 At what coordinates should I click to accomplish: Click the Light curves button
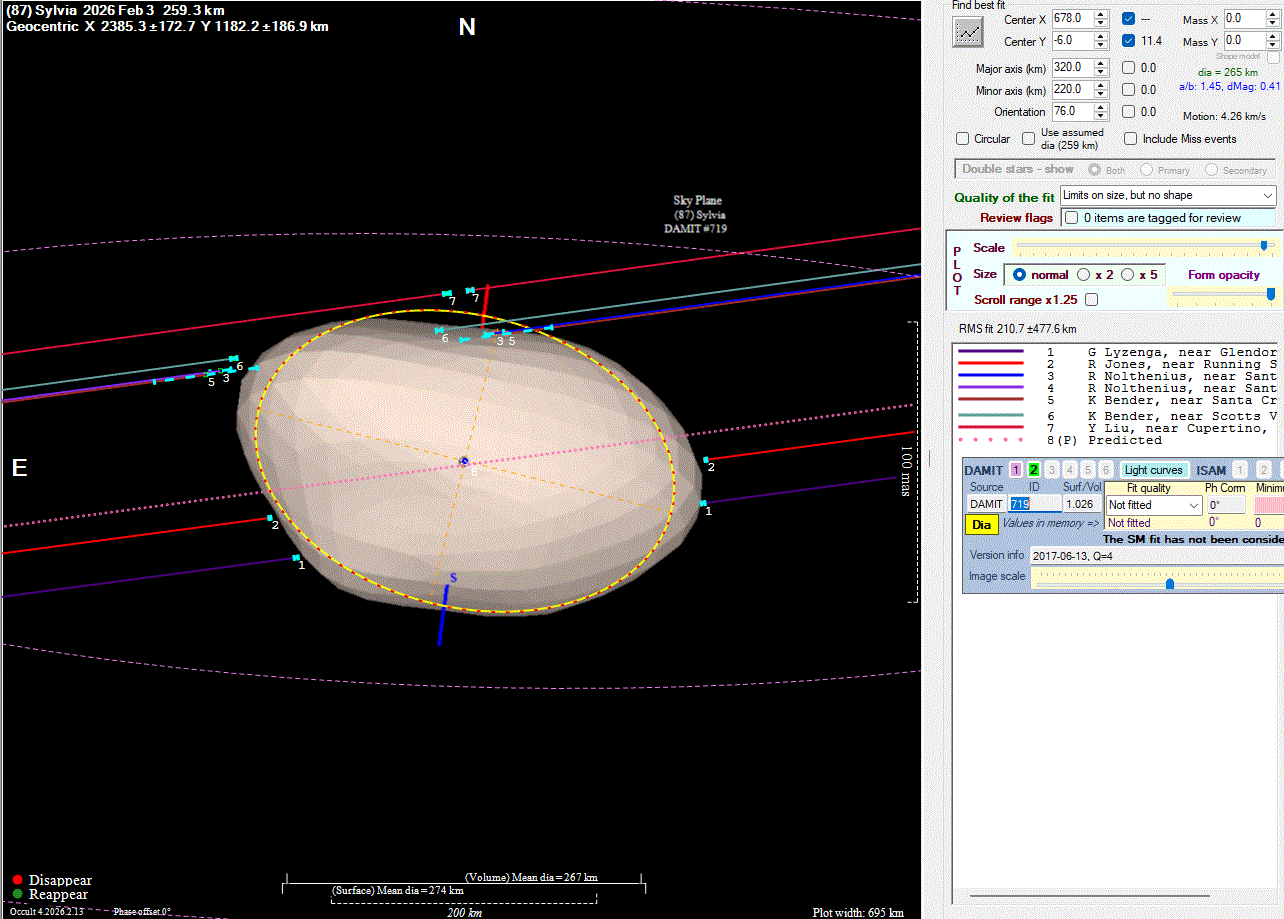click(x=1153, y=470)
